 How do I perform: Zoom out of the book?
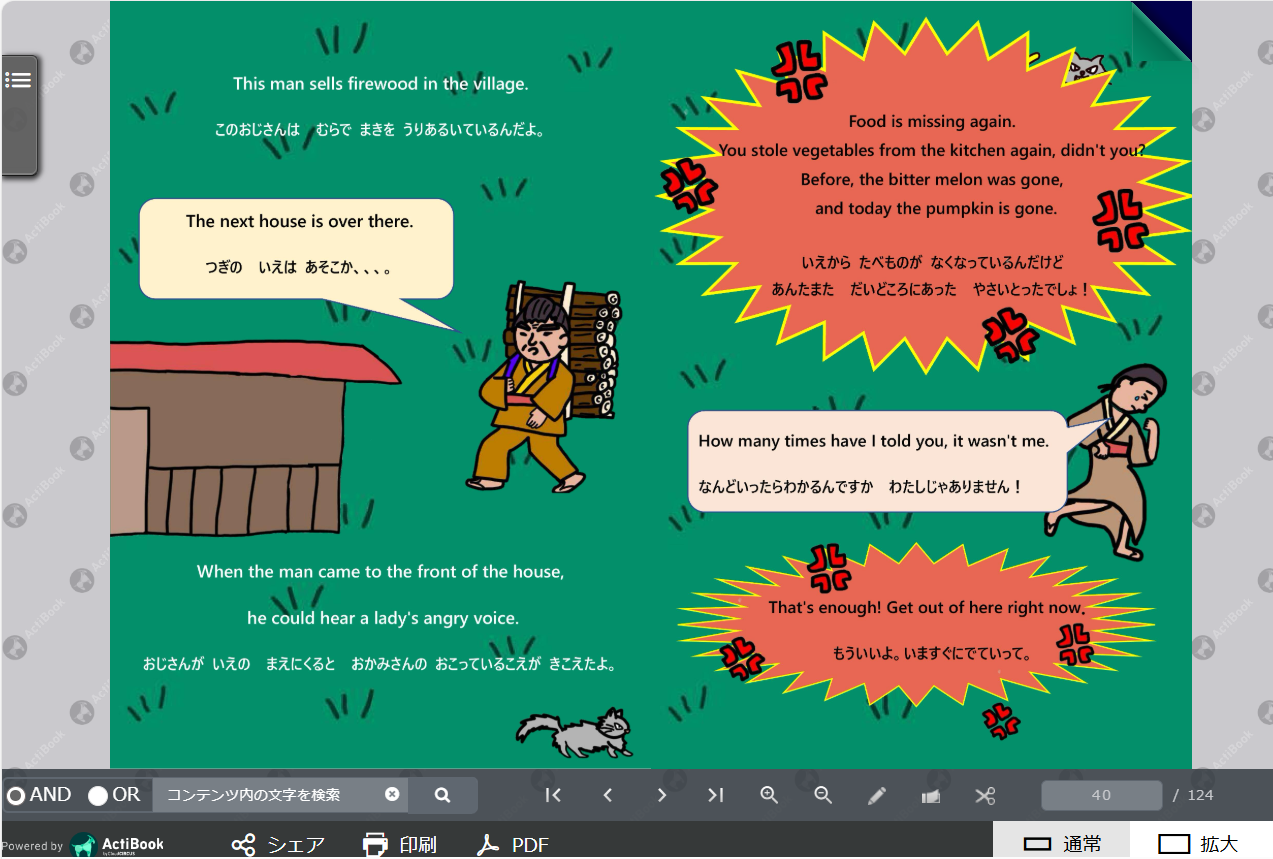tap(823, 795)
